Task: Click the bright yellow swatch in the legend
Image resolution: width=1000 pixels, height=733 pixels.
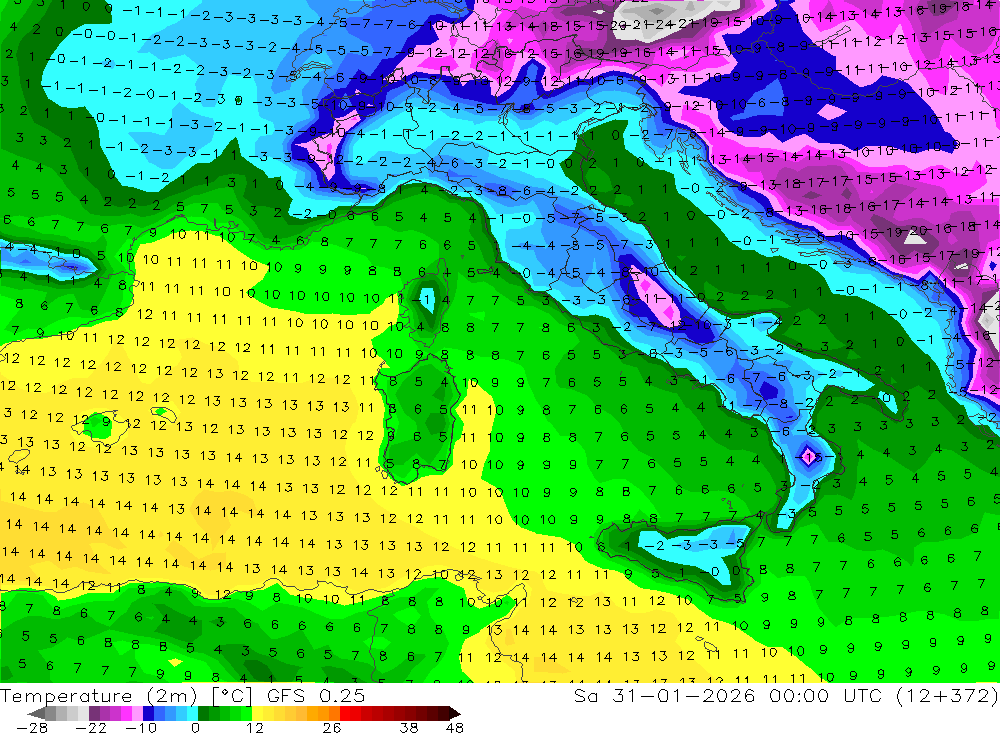Action: click(x=257, y=714)
